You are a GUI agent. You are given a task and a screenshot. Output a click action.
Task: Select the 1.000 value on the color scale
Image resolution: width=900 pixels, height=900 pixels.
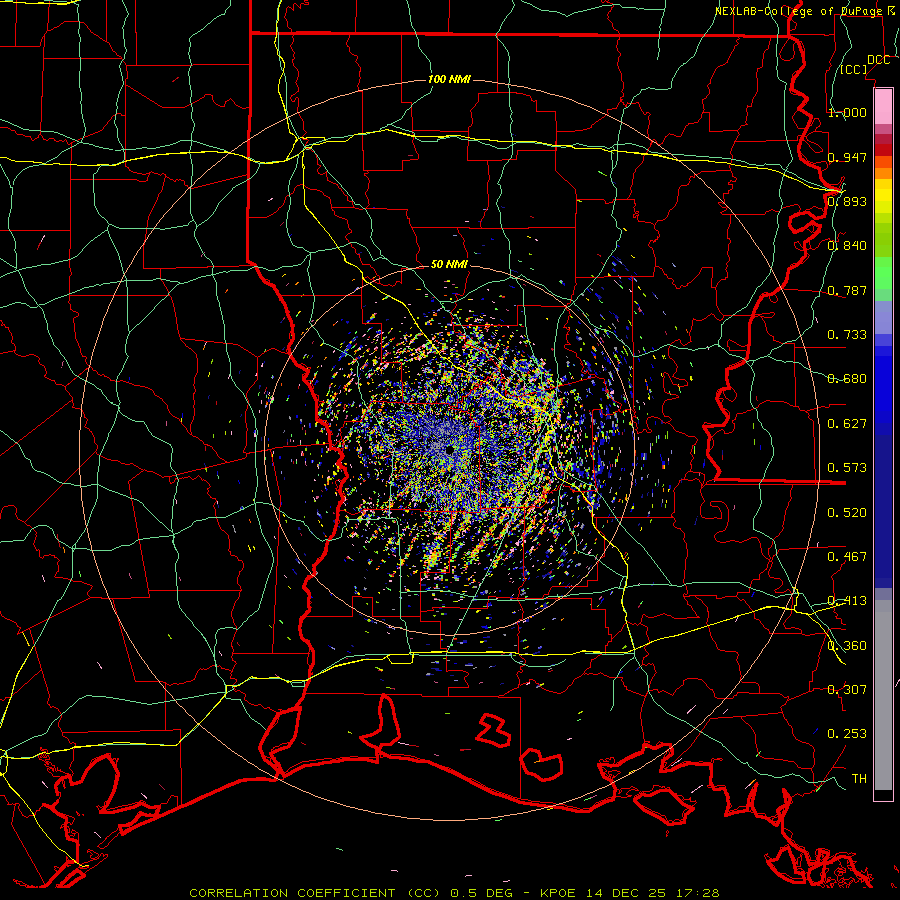click(847, 112)
